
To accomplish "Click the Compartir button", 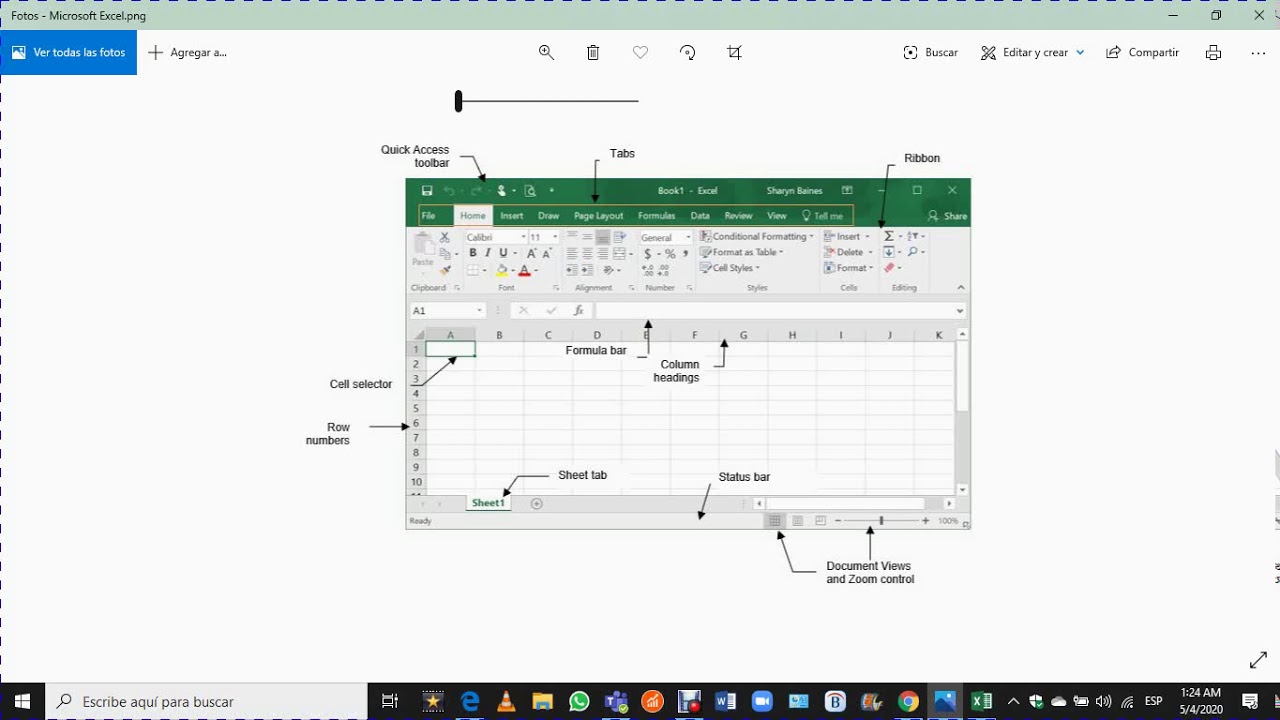I will tap(1143, 53).
